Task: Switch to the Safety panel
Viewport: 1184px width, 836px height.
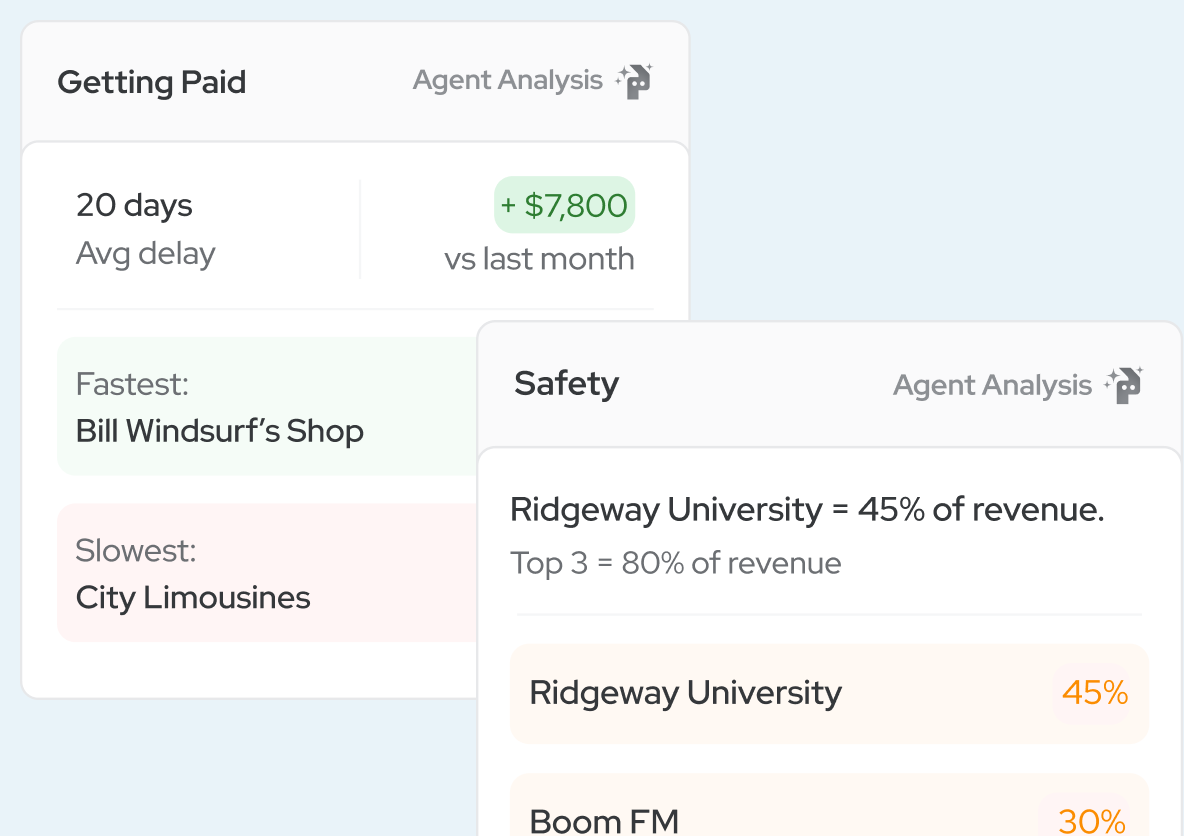Action: click(566, 383)
